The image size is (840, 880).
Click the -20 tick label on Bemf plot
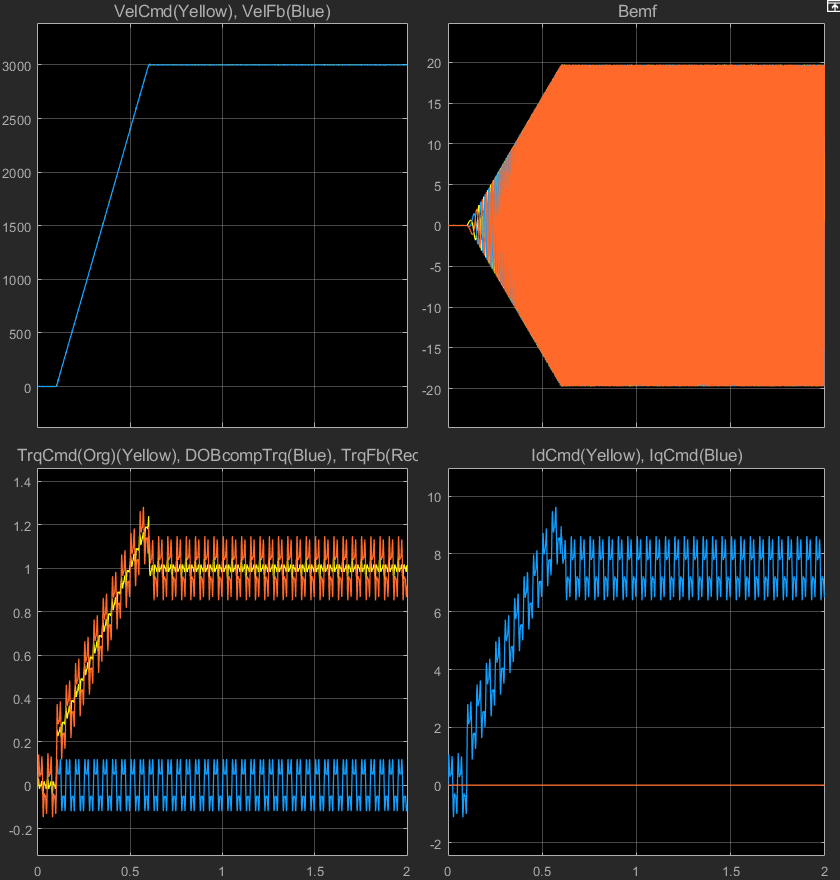pyautogui.click(x=432, y=390)
